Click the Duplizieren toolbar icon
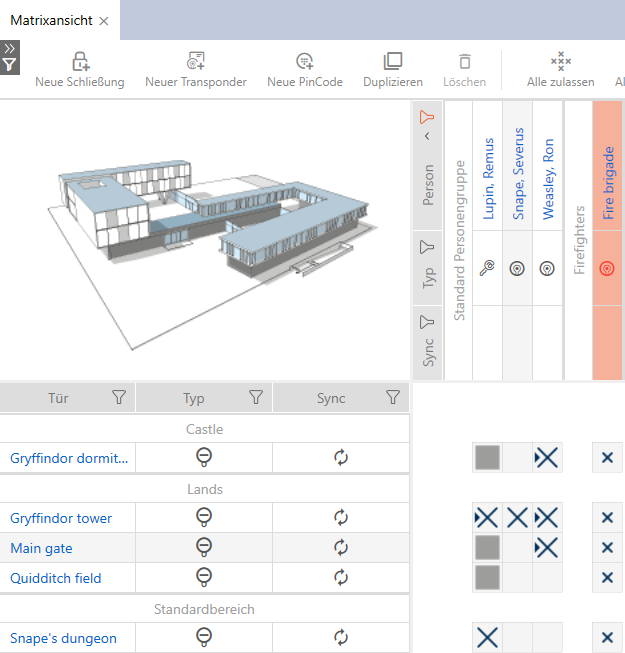The image size is (625, 653). click(392, 62)
